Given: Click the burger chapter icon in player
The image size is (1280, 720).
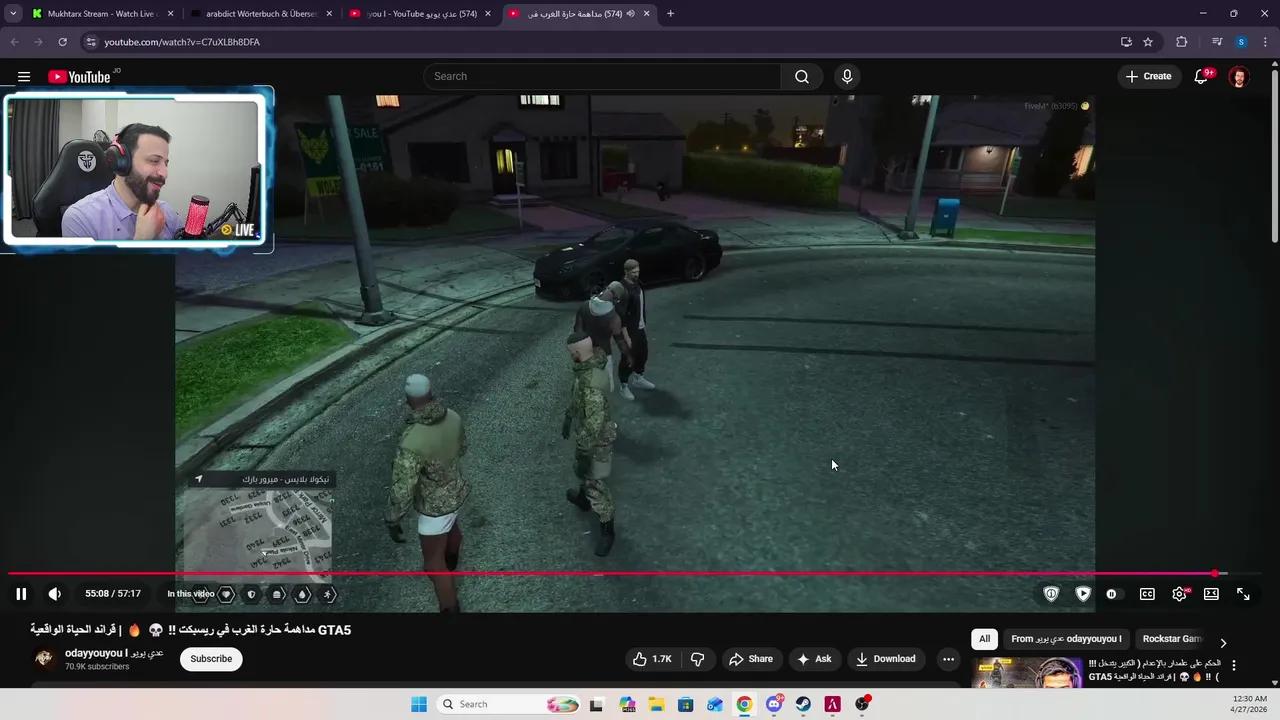Looking at the screenshot, I should 277,594.
